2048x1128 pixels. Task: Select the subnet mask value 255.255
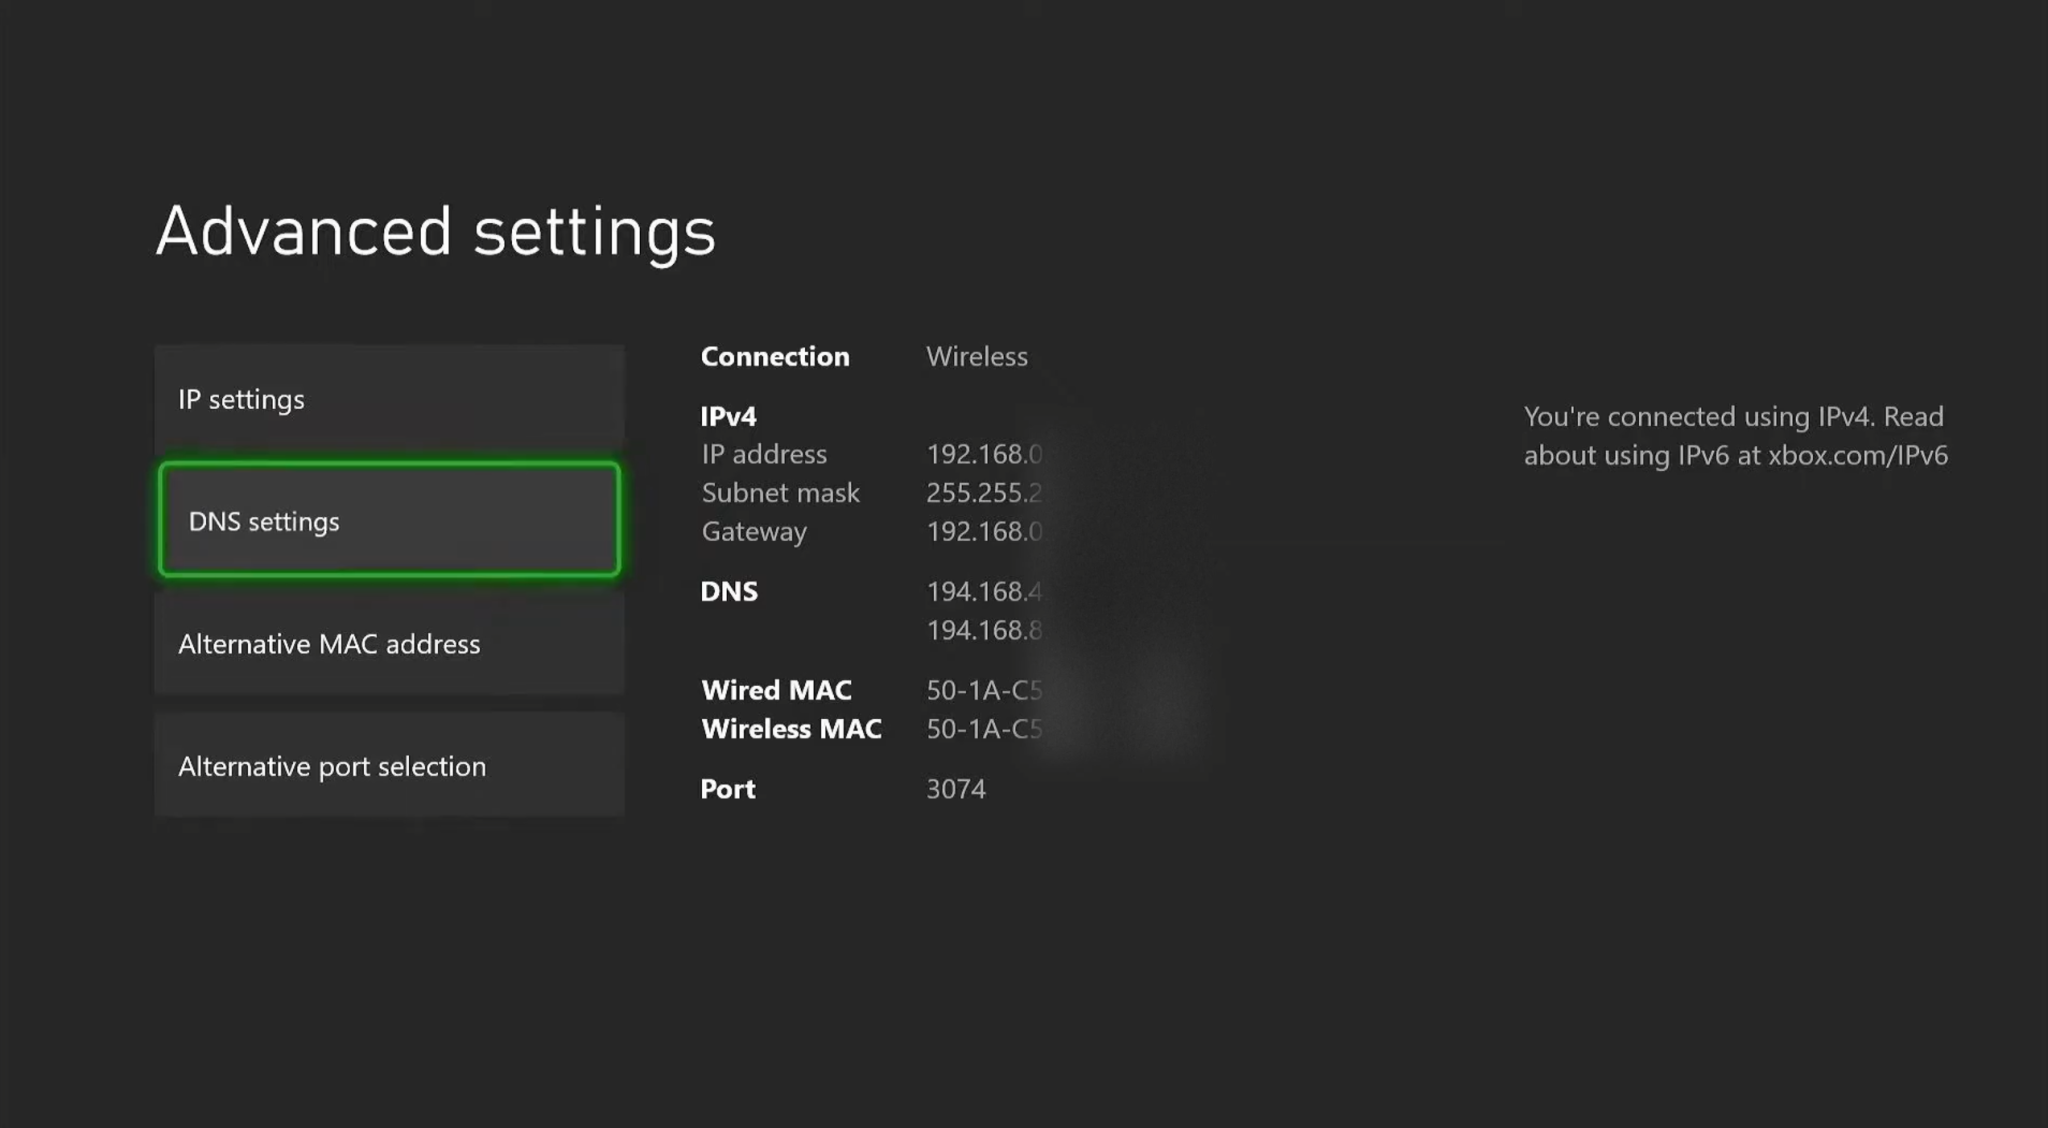coord(984,492)
